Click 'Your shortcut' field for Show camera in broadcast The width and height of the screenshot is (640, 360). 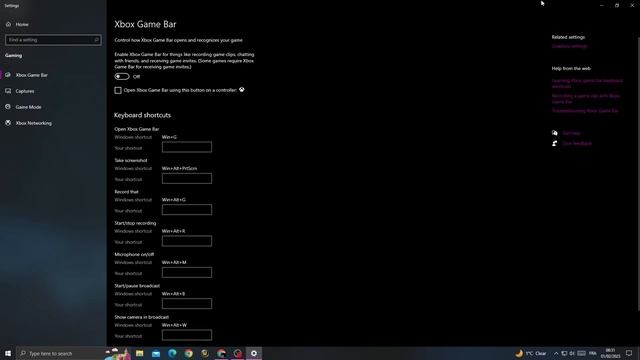187,335
